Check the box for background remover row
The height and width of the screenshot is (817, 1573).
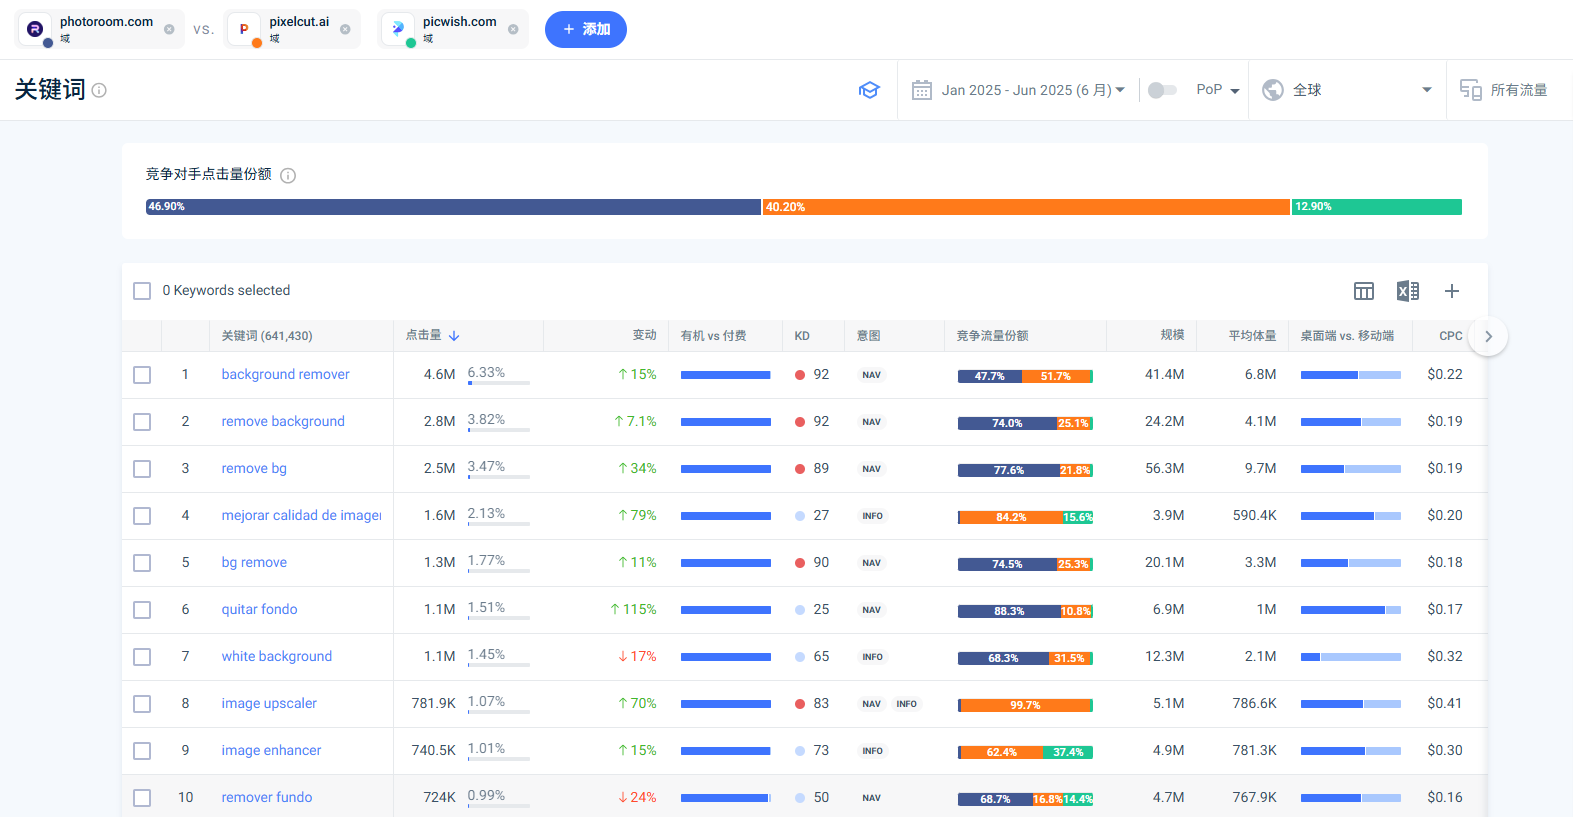point(142,375)
